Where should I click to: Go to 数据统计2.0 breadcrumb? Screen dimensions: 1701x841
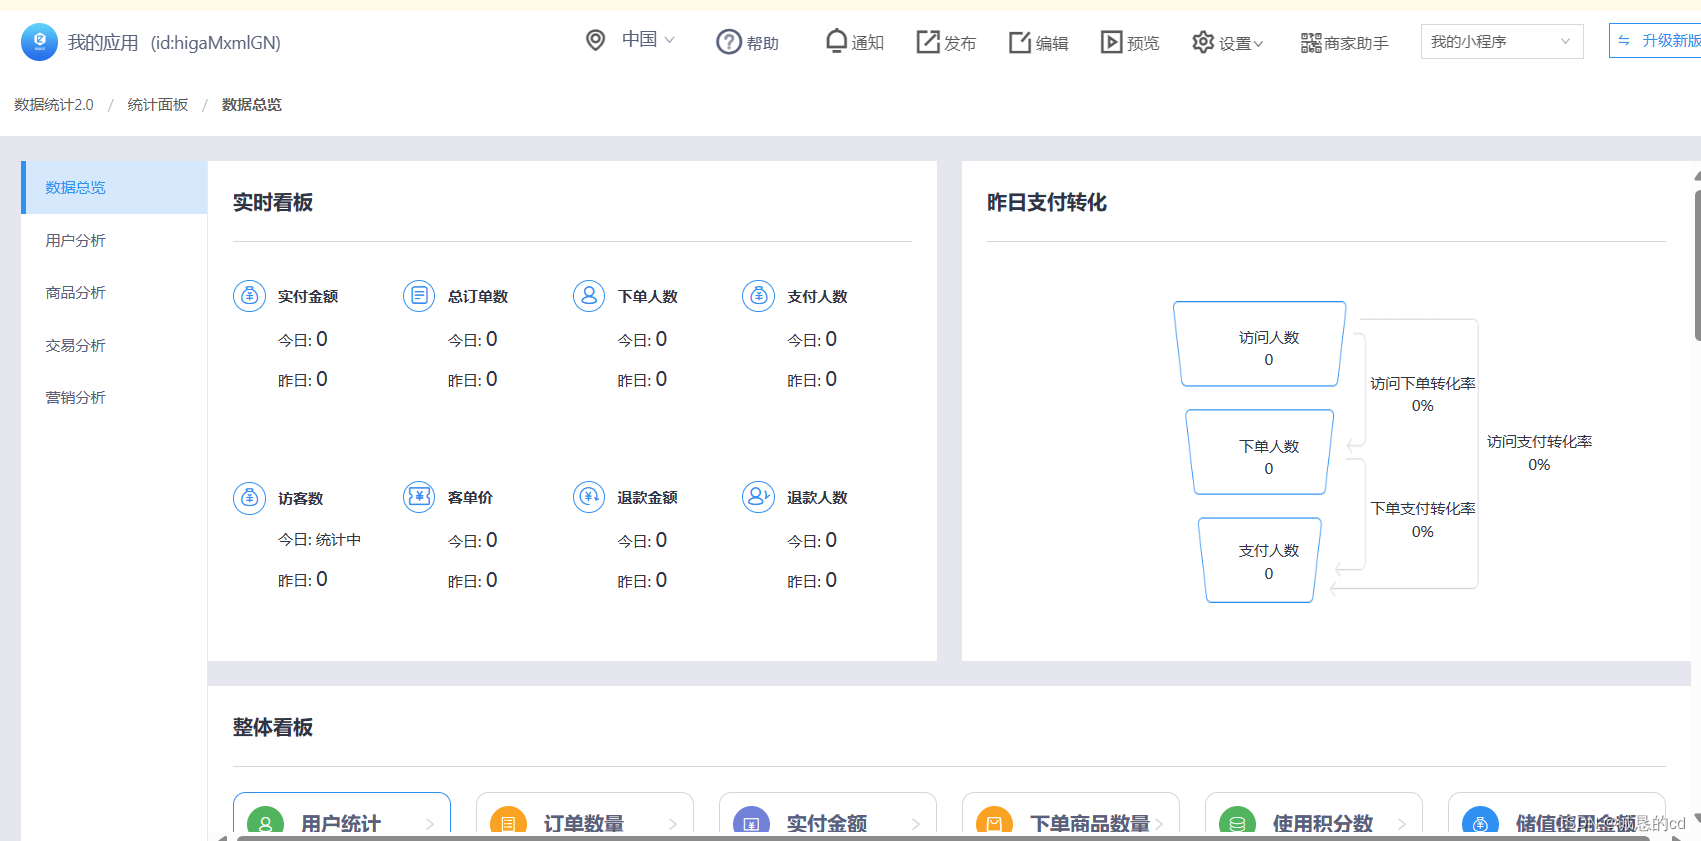click(54, 105)
